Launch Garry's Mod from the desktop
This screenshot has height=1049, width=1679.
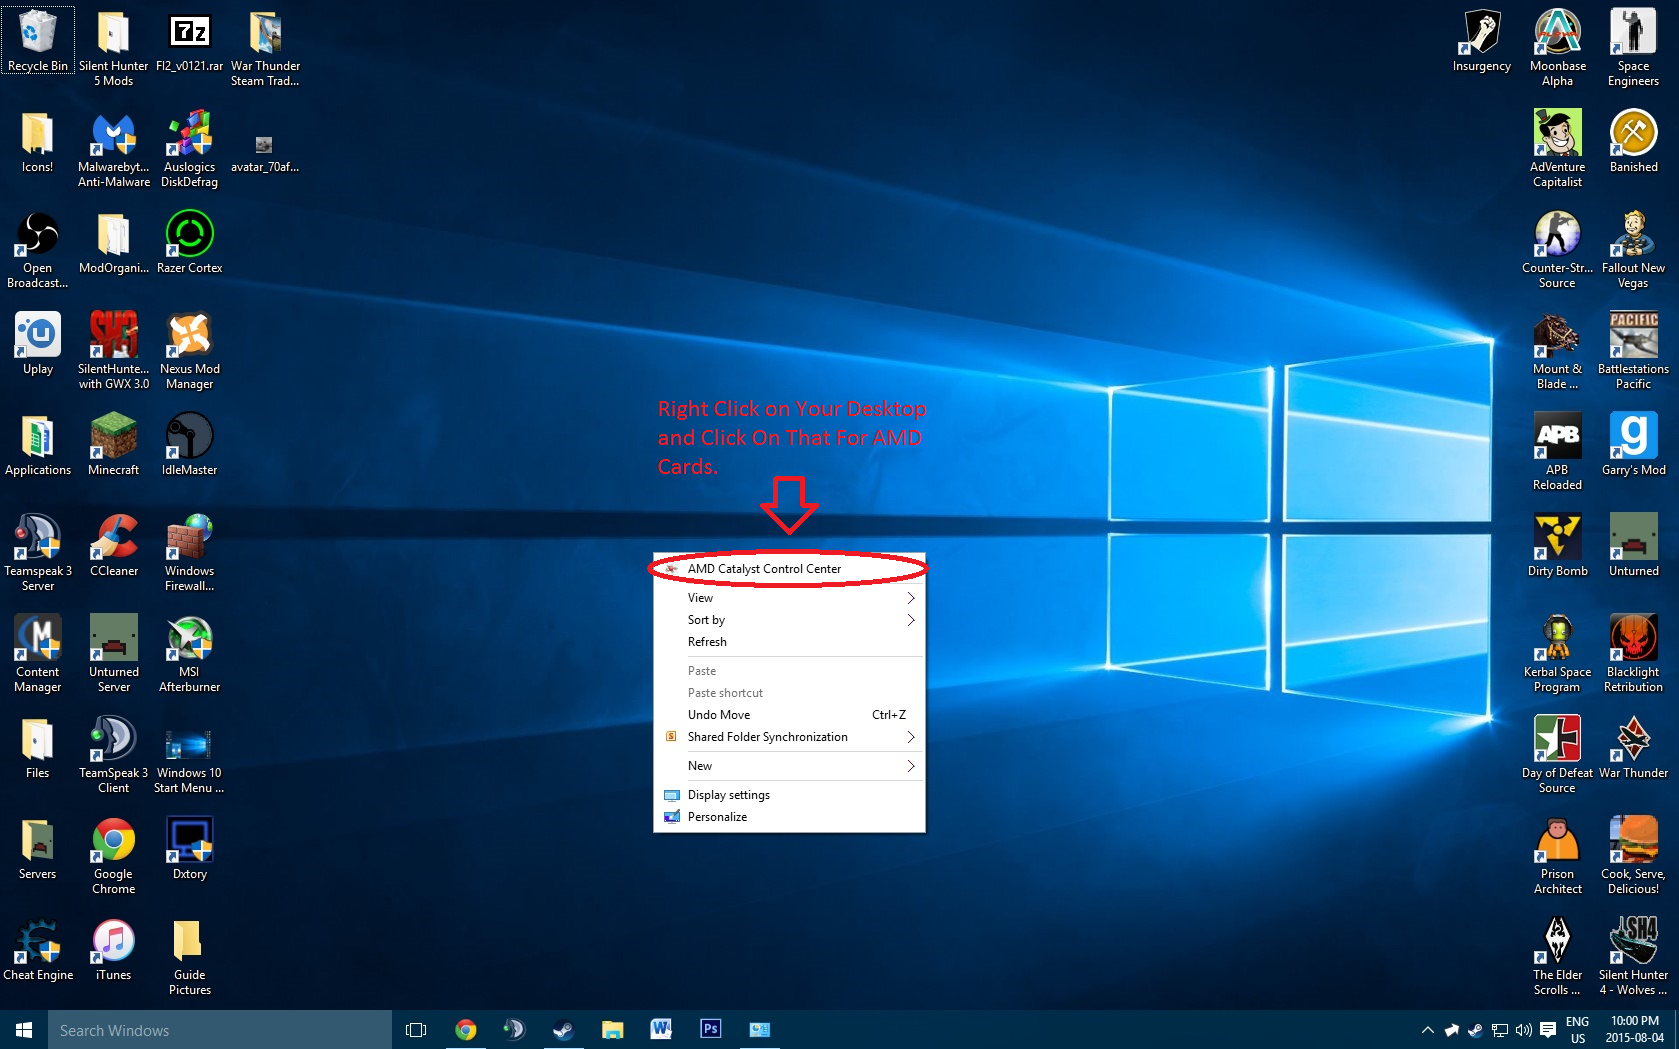1634,445
